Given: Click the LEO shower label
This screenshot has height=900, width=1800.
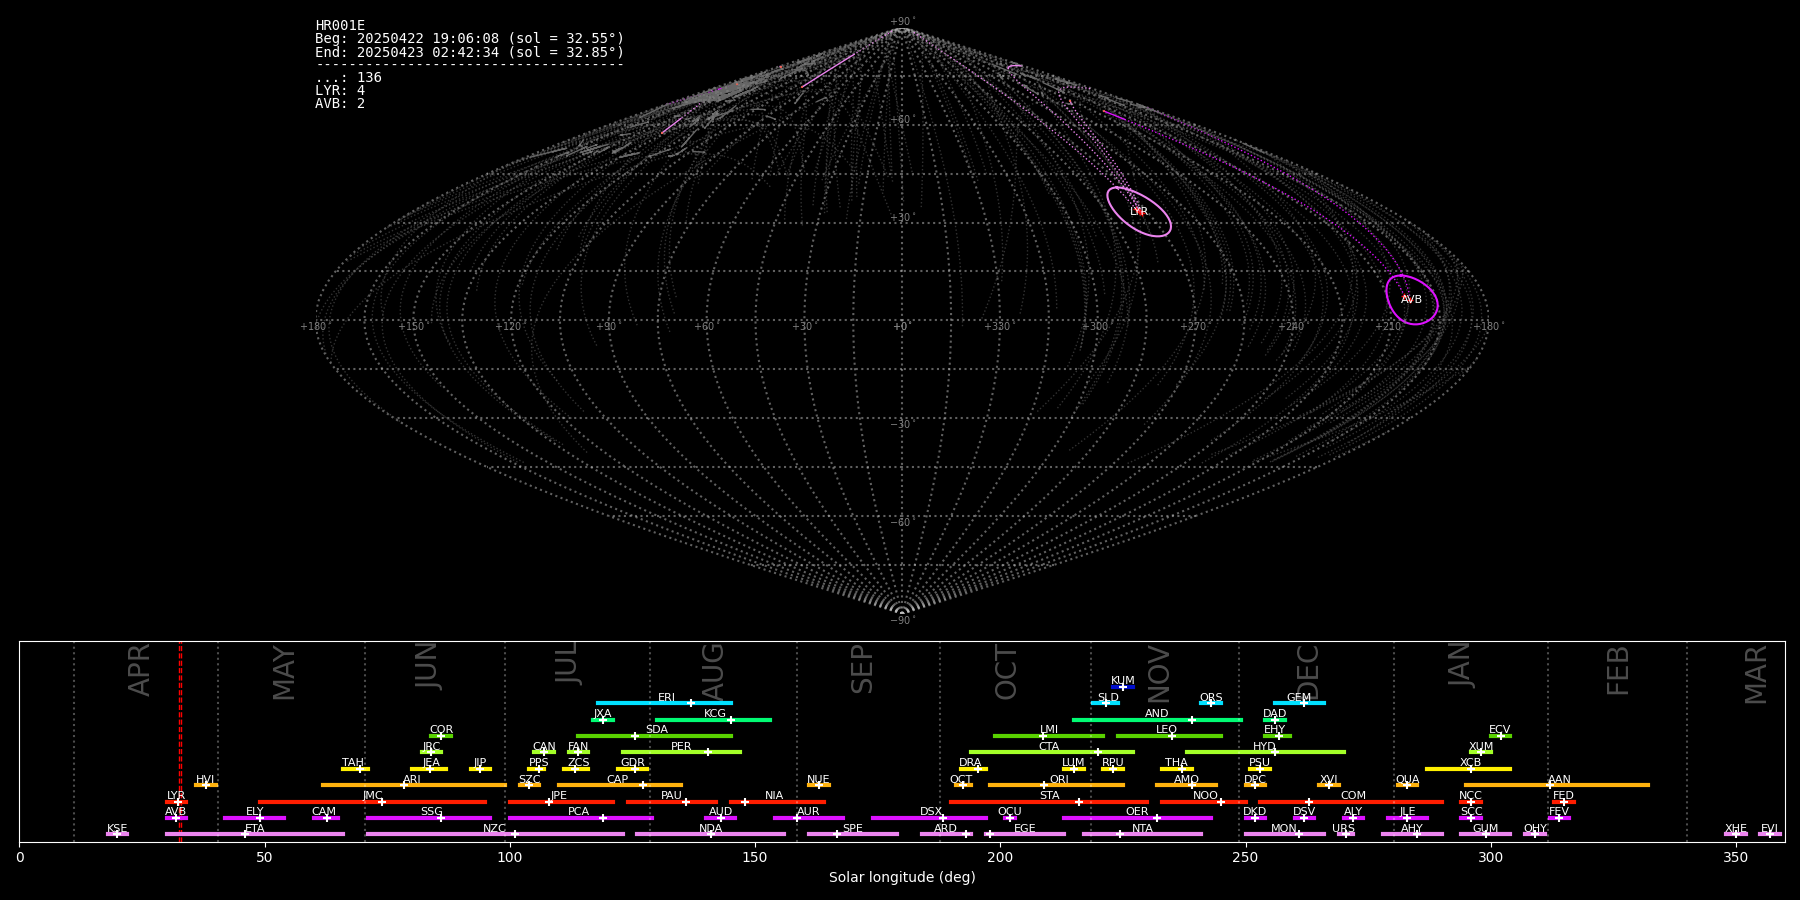Looking at the screenshot, I should tap(1167, 730).
